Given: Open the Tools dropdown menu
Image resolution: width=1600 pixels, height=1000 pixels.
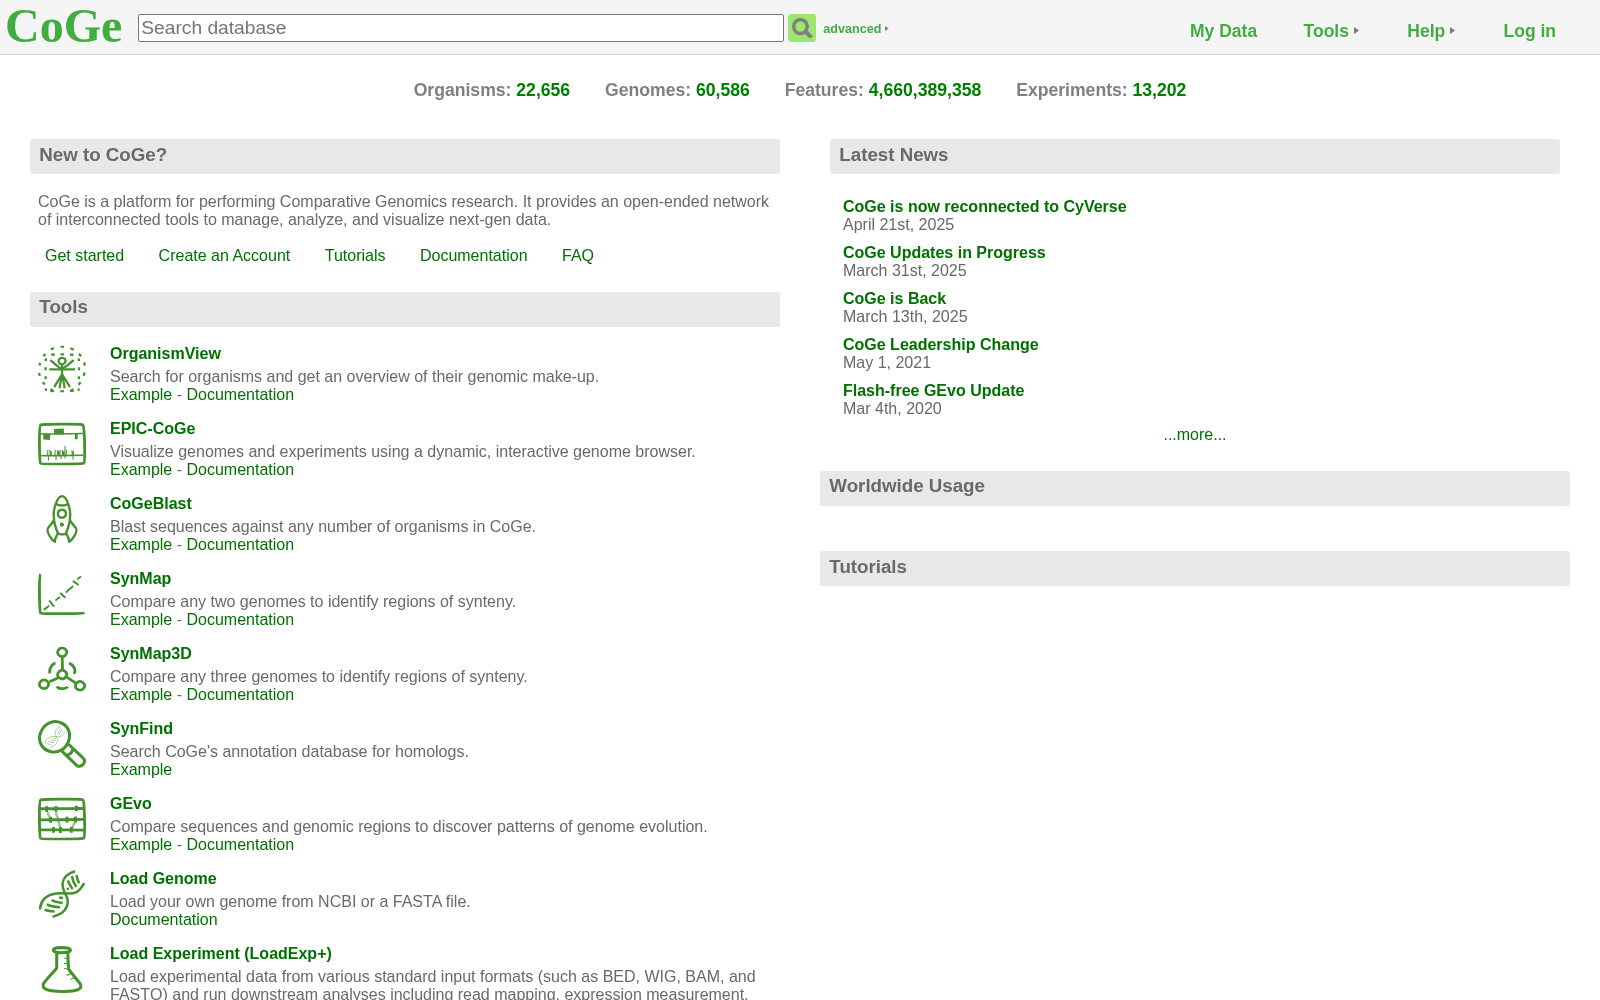Looking at the screenshot, I should 1331,31.
